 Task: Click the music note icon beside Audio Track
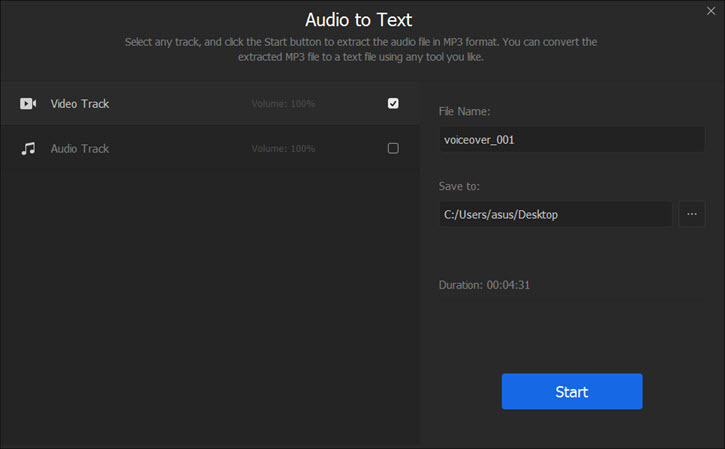(x=28, y=149)
